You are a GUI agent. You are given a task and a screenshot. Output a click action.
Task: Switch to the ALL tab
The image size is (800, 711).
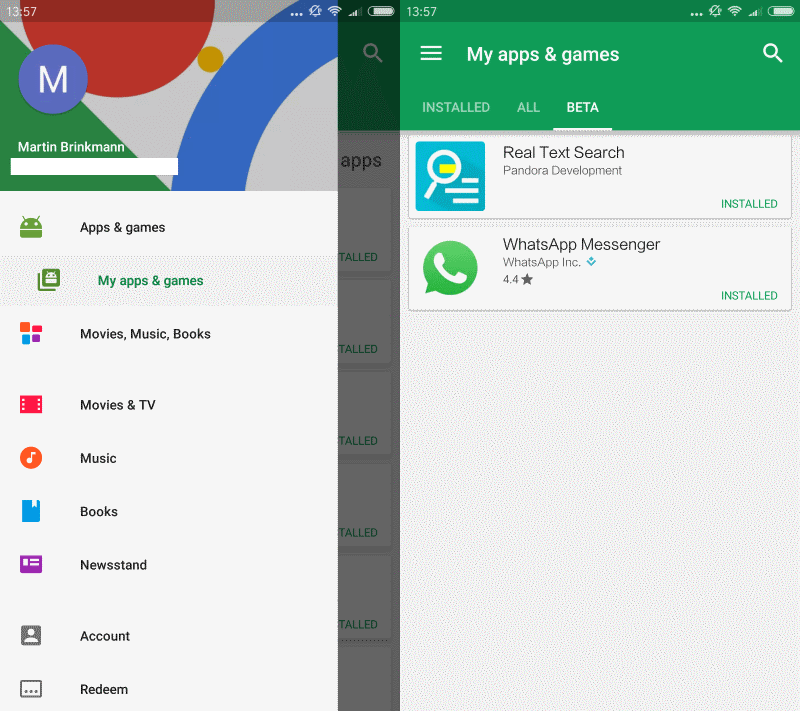pos(528,107)
